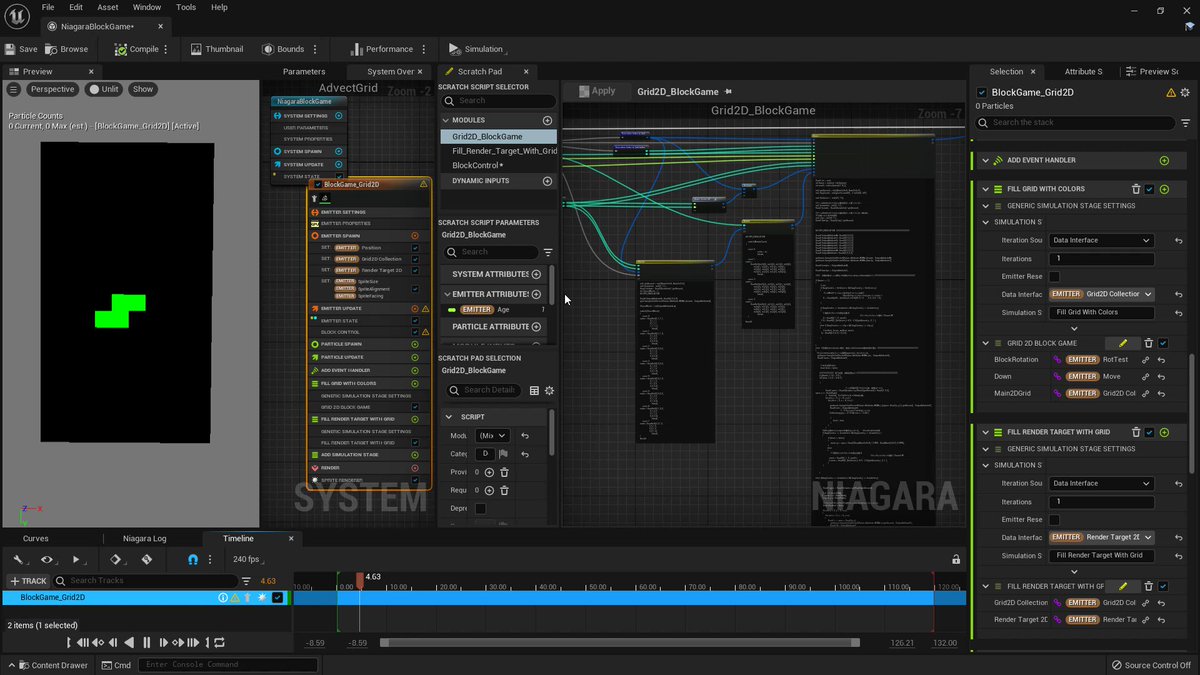The height and width of the screenshot is (675, 1200).
Task: Click the add TRACK button
Action: (28, 580)
